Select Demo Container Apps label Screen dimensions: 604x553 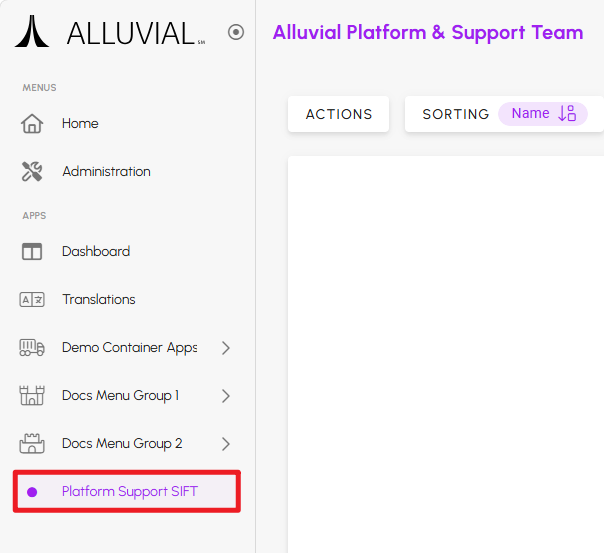(x=129, y=347)
